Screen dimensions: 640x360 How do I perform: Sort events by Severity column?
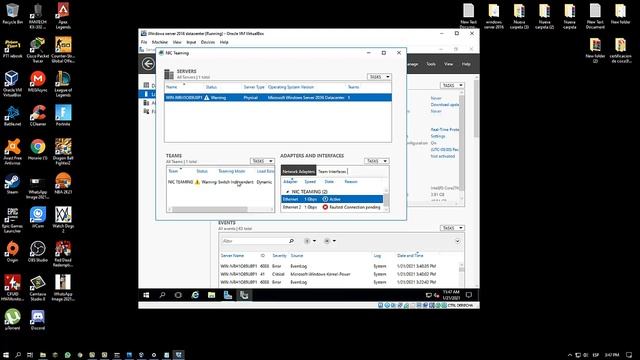279,256
